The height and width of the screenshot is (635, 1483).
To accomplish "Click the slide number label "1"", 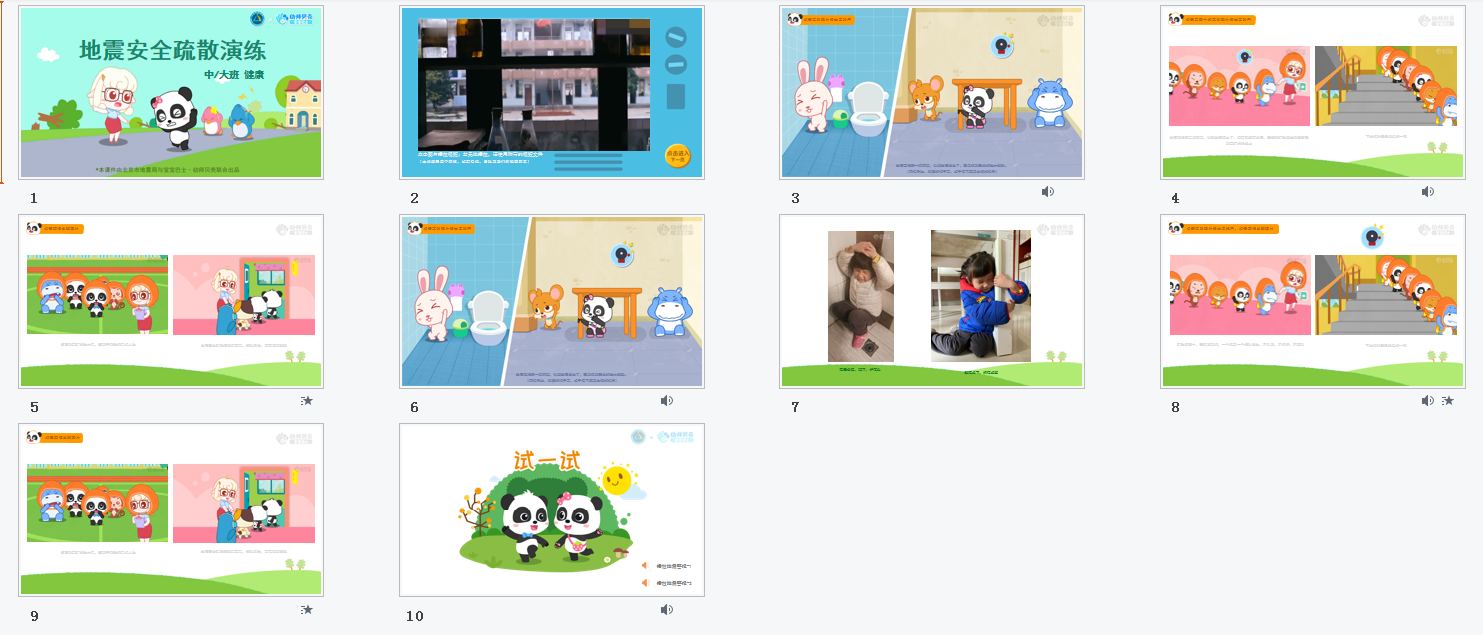I will [34, 198].
